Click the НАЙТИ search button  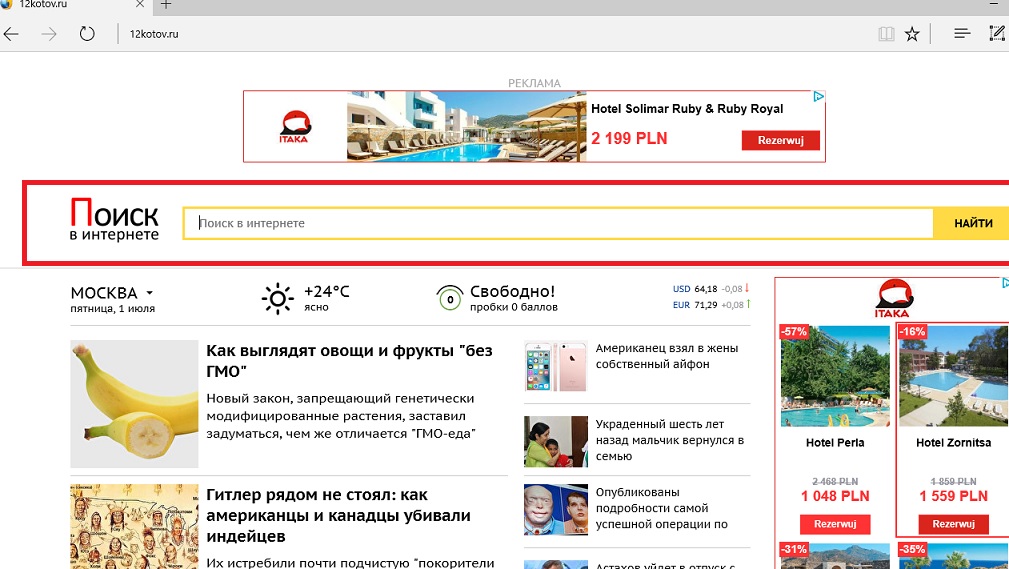pos(972,223)
